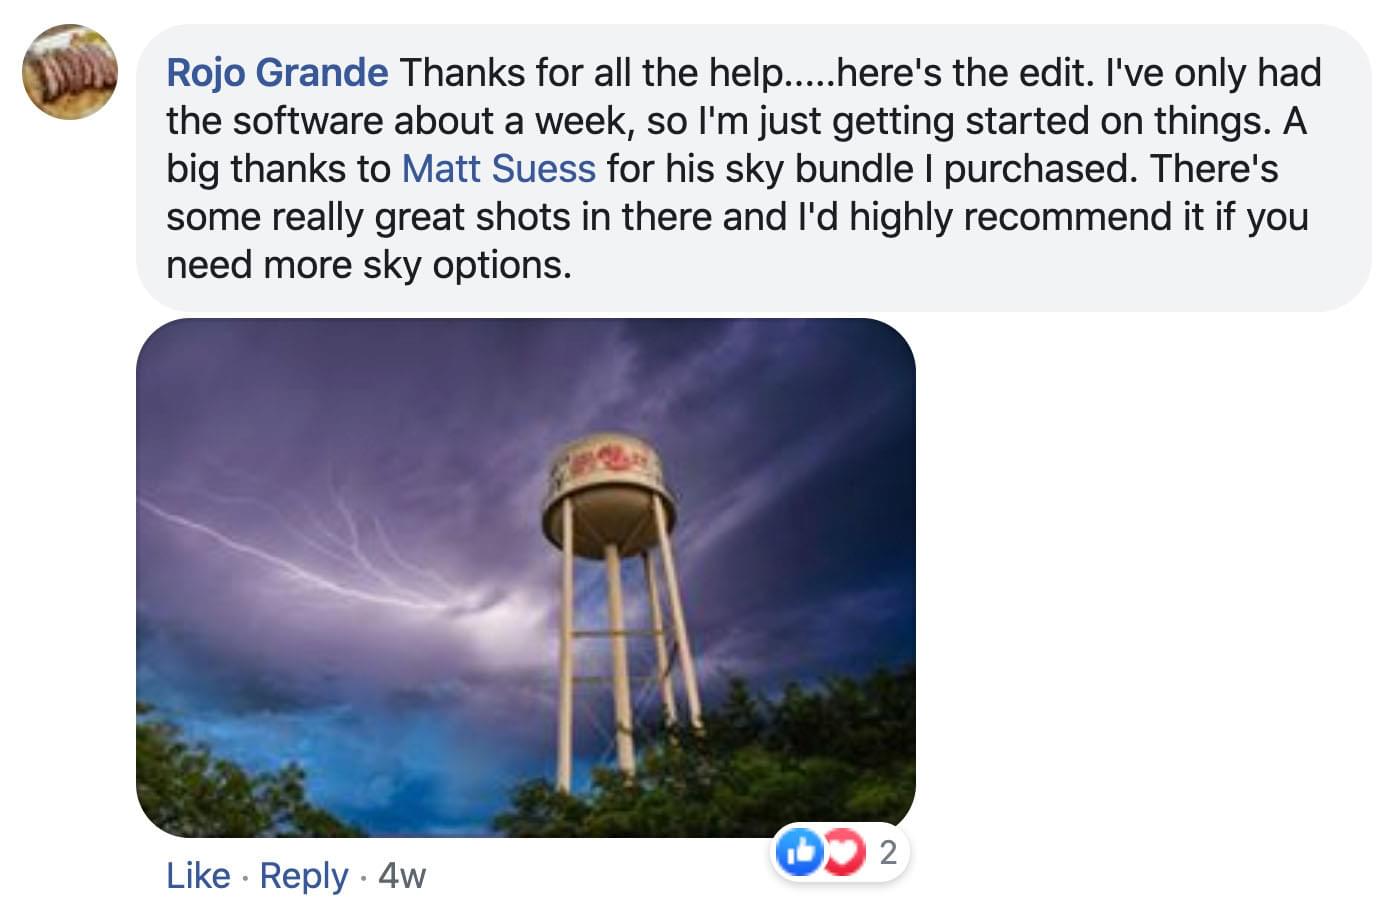Image resolution: width=1390 pixels, height=915 pixels.
Task: Open the tagged Matt Suess profile link
Action: click(498, 169)
